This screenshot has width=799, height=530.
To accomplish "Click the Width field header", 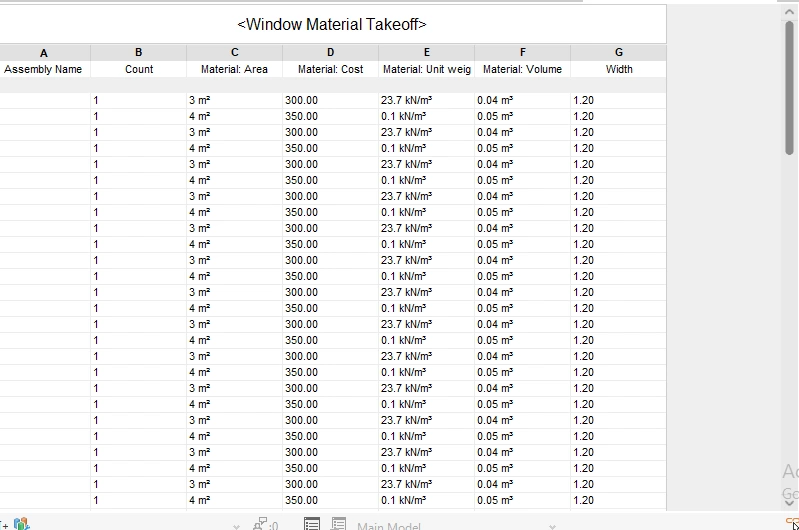I will pyautogui.click(x=619, y=69).
